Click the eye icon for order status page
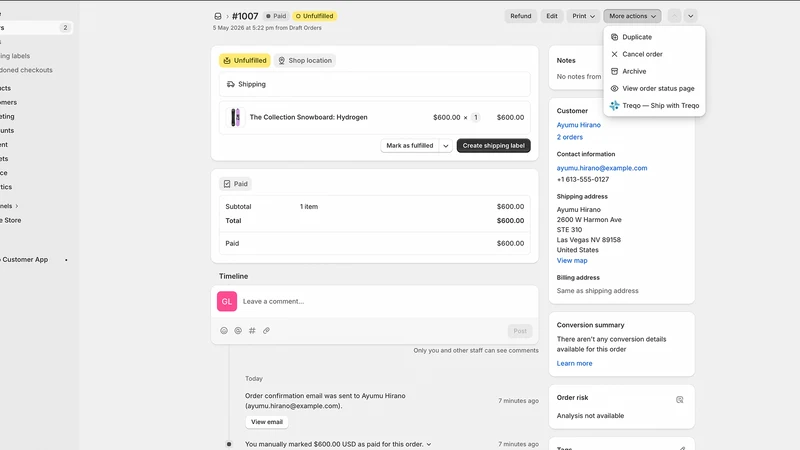This screenshot has height=450, width=800. pos(614,88)
